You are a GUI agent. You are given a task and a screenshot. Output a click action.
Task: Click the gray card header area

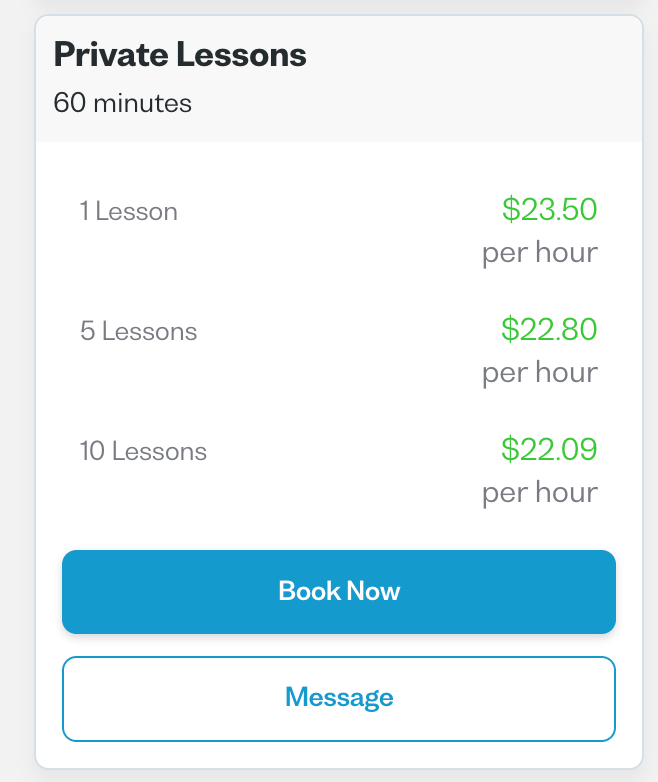(339, 79)
